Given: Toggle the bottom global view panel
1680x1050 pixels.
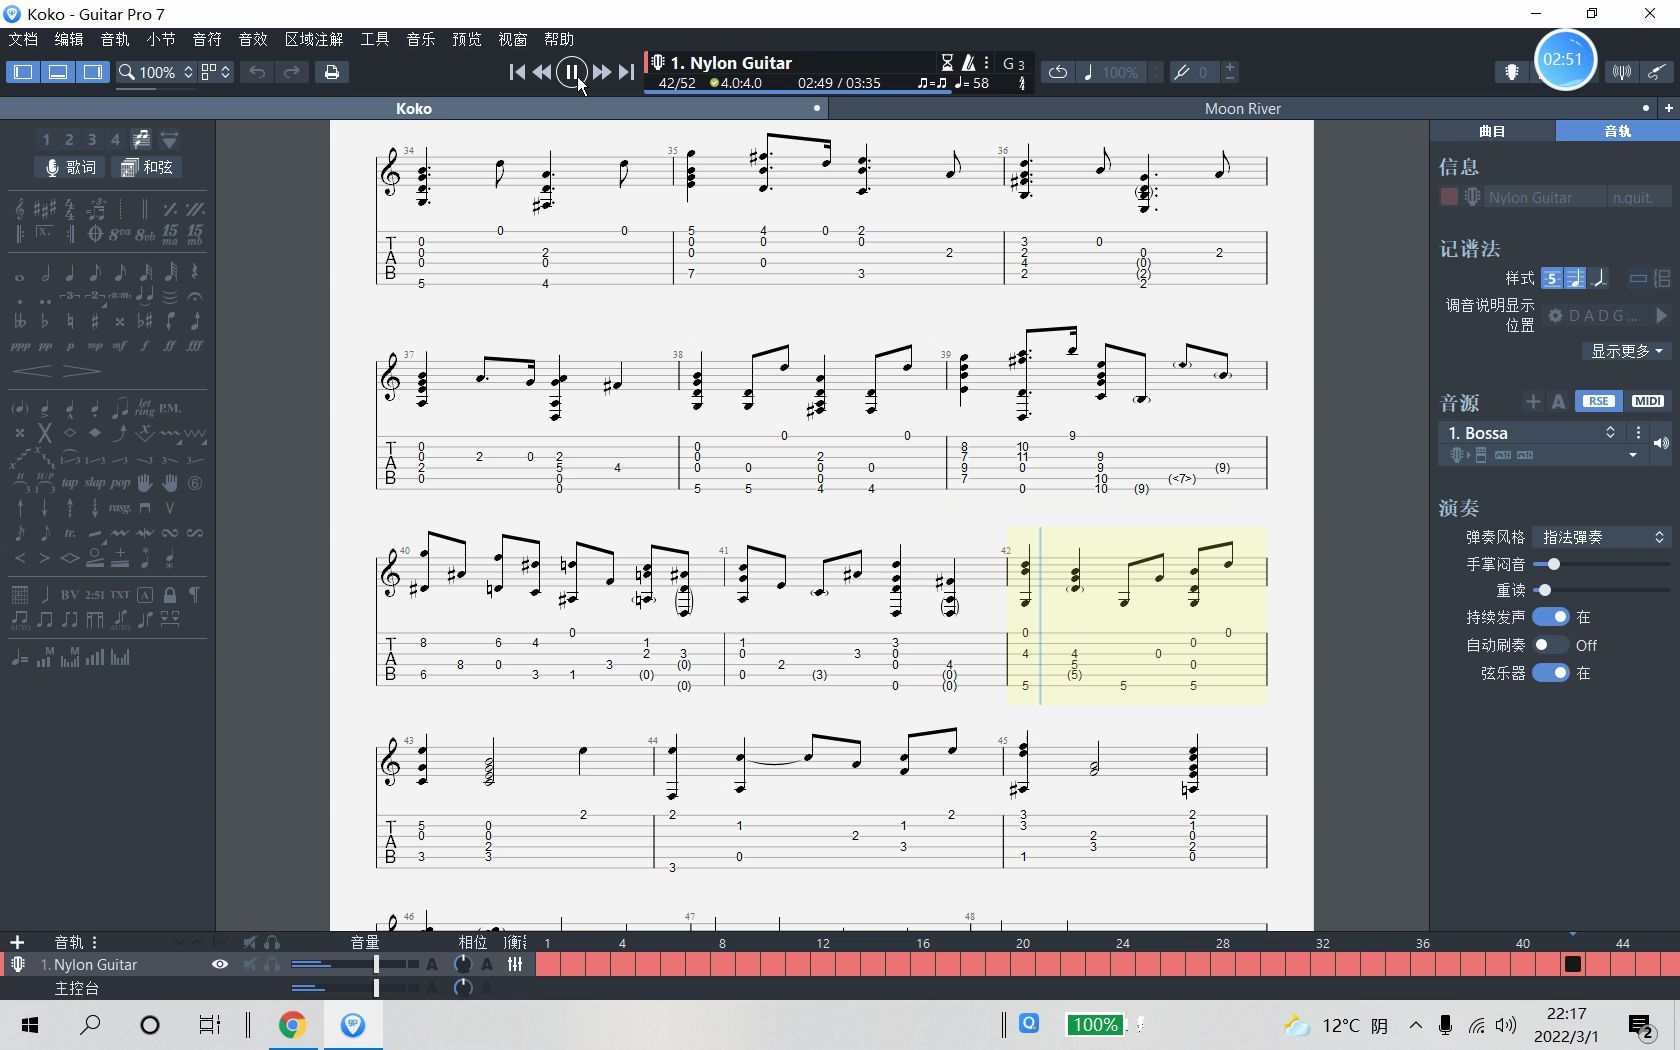Looking at the screenshot, I should click(58, 72).
